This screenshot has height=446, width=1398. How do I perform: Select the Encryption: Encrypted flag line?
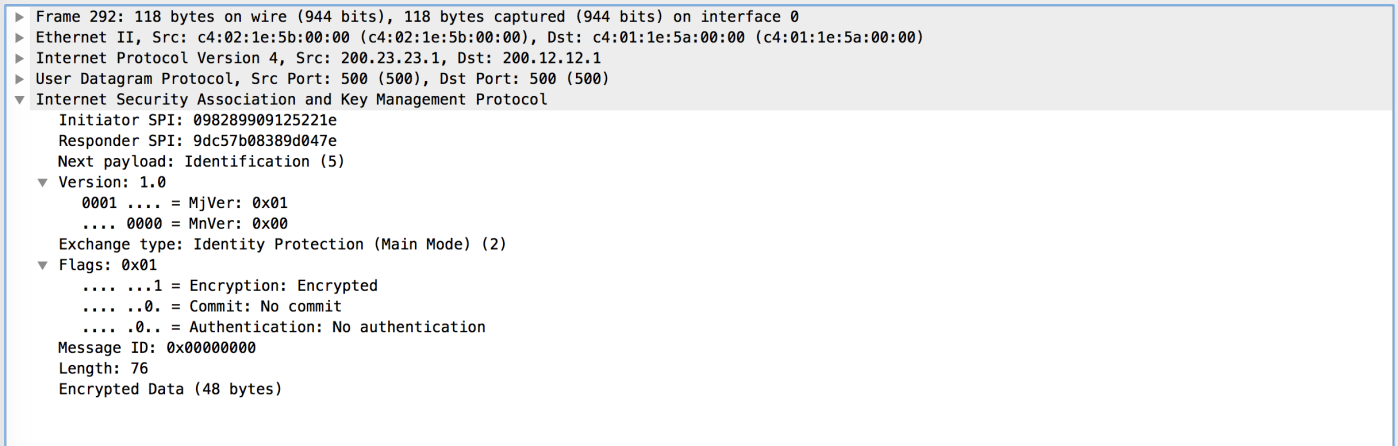pos(230,286)
